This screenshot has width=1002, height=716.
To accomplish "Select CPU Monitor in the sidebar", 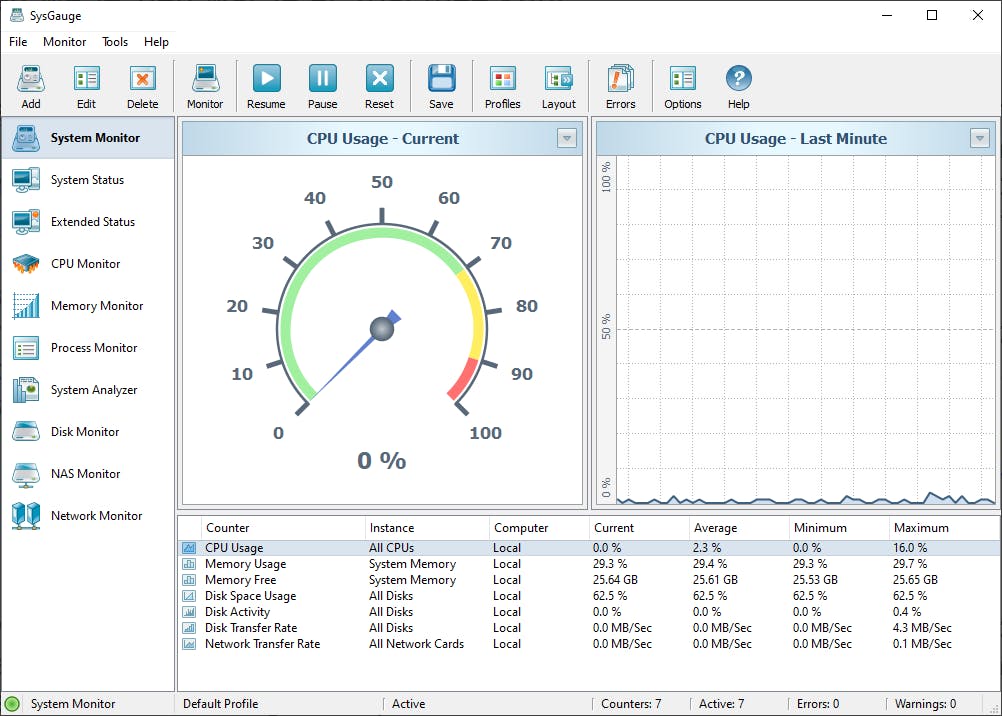I will pyautogui.click(x=85, y=264).
